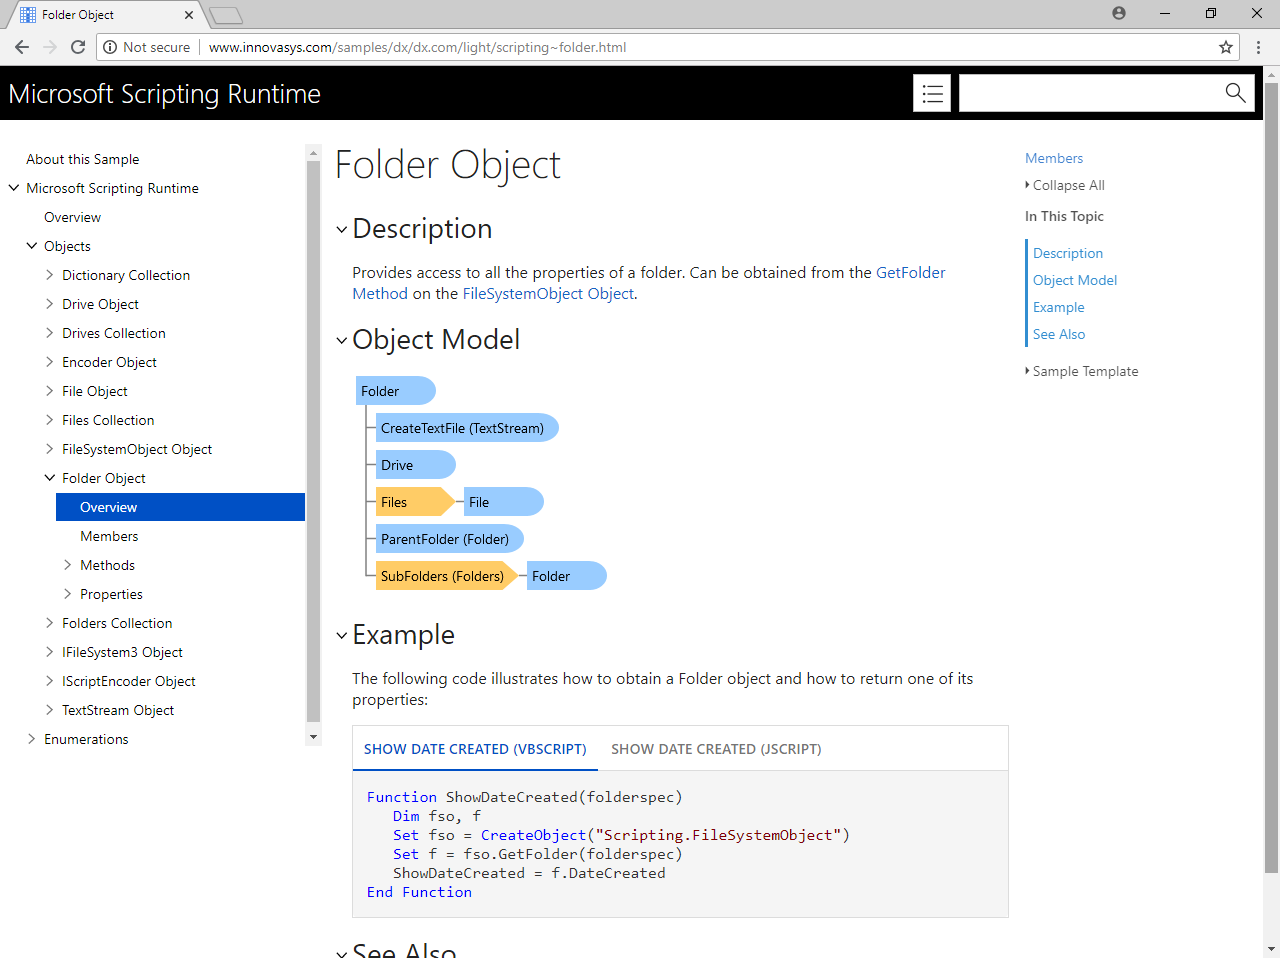Click the page vertical scrollbar thumb
The width and height of the screenshot is (1280, 958).
(1271, 478)
